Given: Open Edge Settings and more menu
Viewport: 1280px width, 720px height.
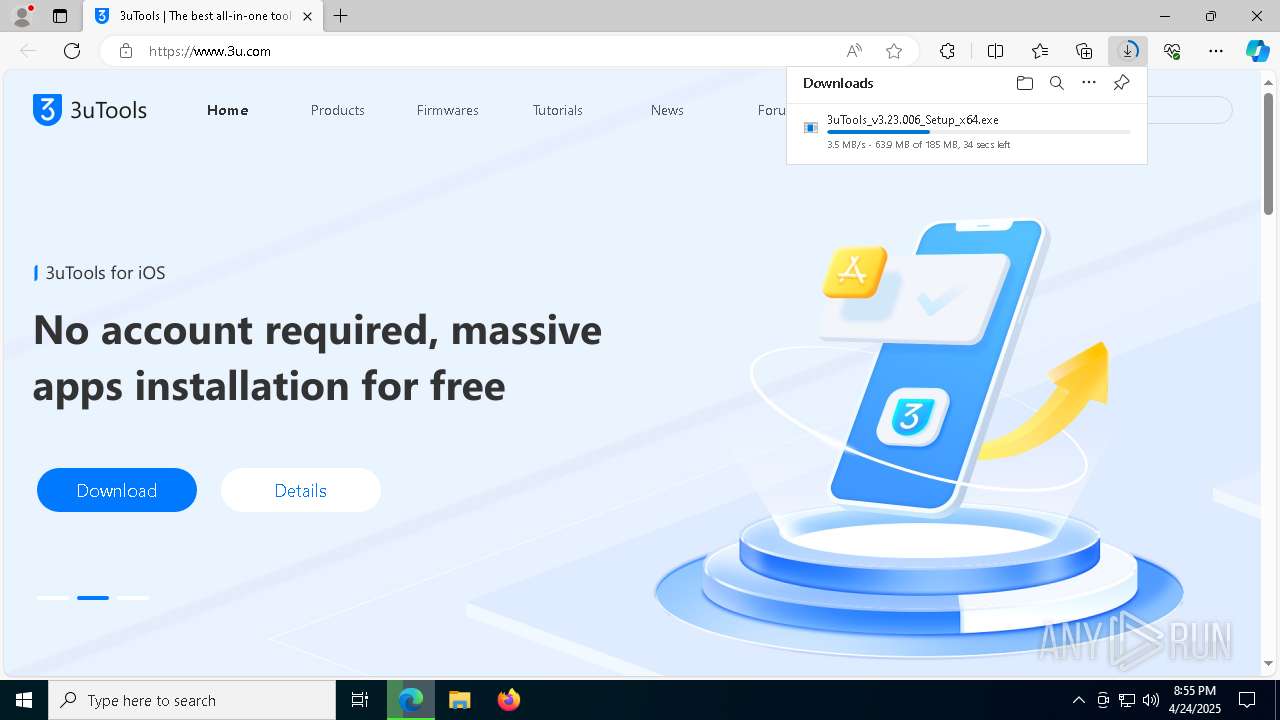Looking at the screenshot, I should pyautogui.click(x=1216, y=51).
